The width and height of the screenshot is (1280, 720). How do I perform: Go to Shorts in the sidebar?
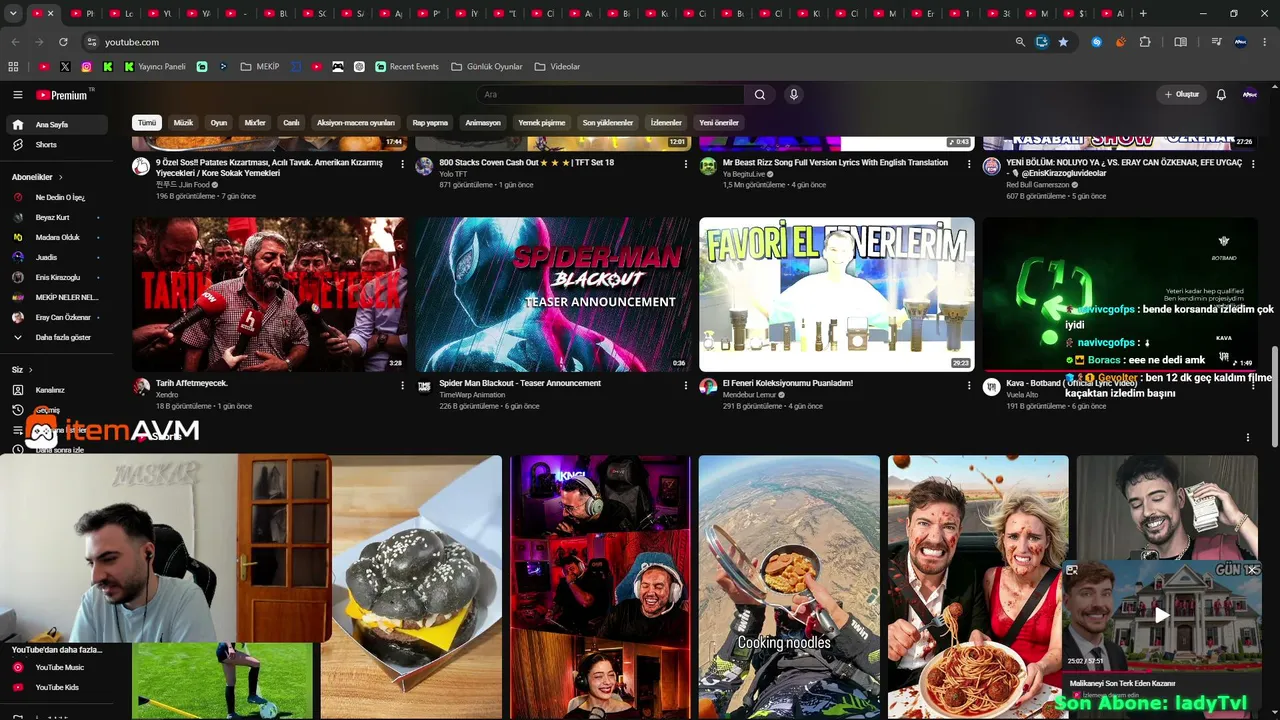(55, 145)
